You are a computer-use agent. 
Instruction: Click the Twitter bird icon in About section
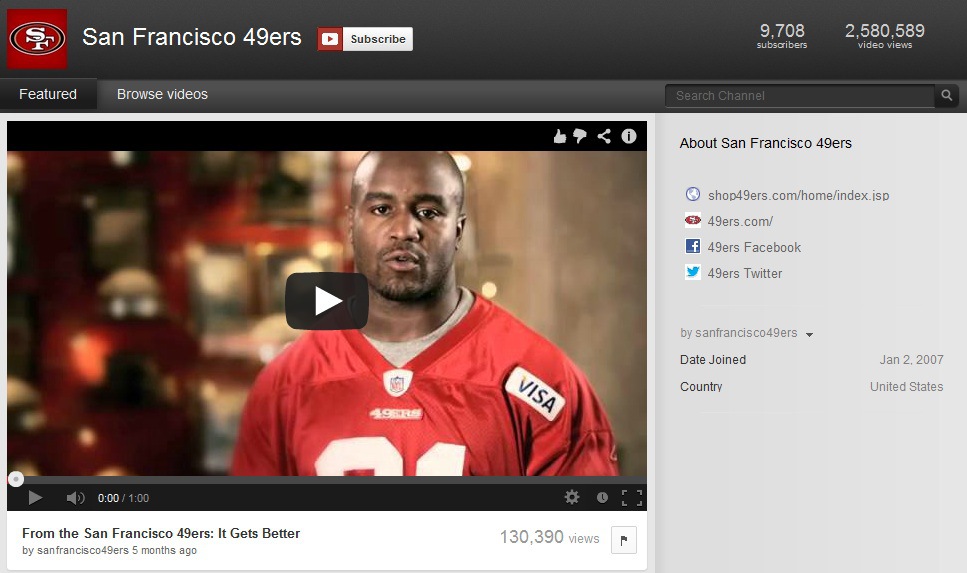pyautogui.click(x=693, y=272)
